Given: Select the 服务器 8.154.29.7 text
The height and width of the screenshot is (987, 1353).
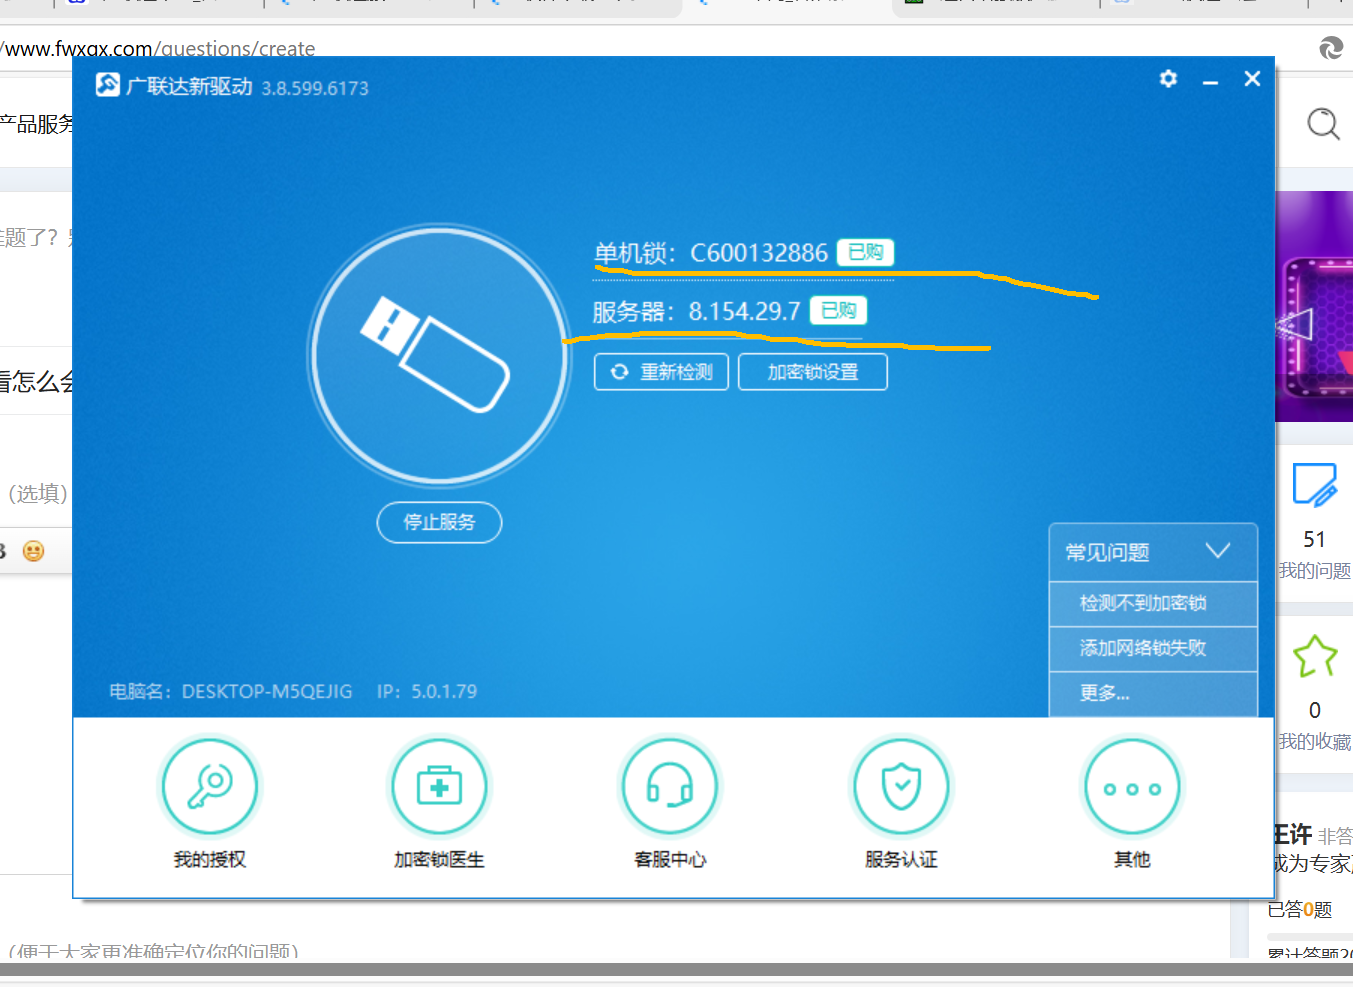Looking at the screenshot, I should (x=696, y=311).
